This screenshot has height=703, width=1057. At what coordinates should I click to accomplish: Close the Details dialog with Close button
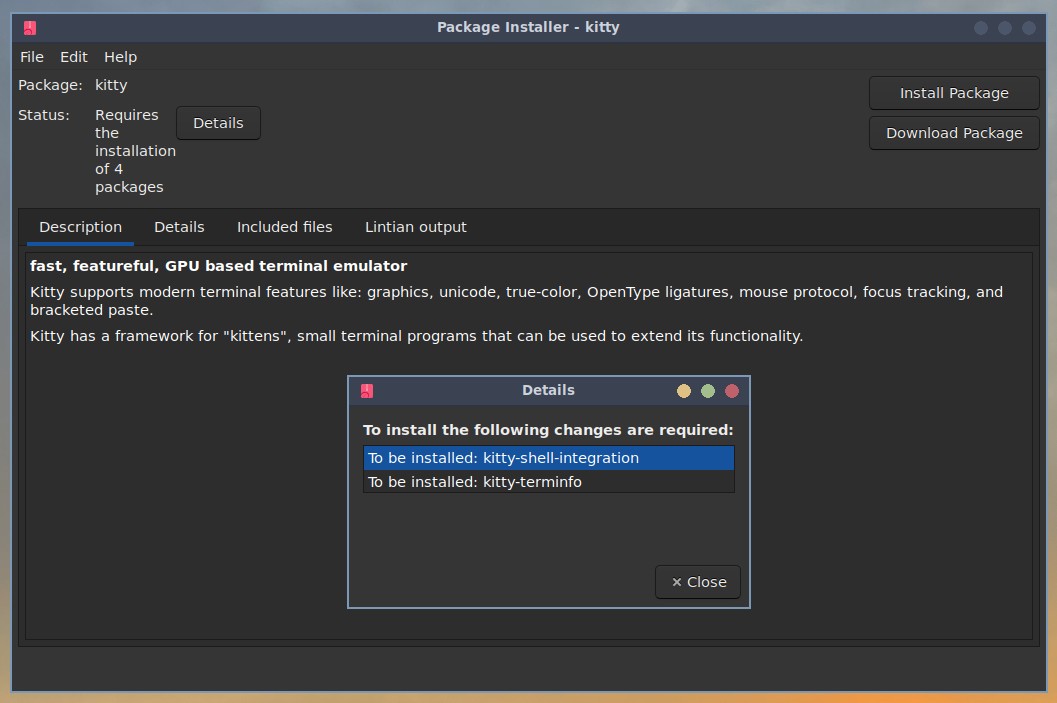(698, 582)
